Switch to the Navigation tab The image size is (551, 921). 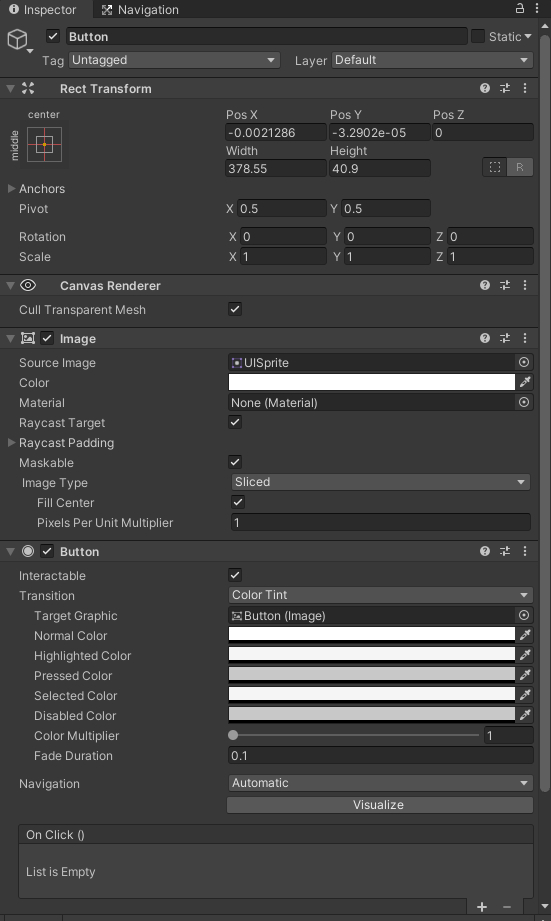coord(140,9)
